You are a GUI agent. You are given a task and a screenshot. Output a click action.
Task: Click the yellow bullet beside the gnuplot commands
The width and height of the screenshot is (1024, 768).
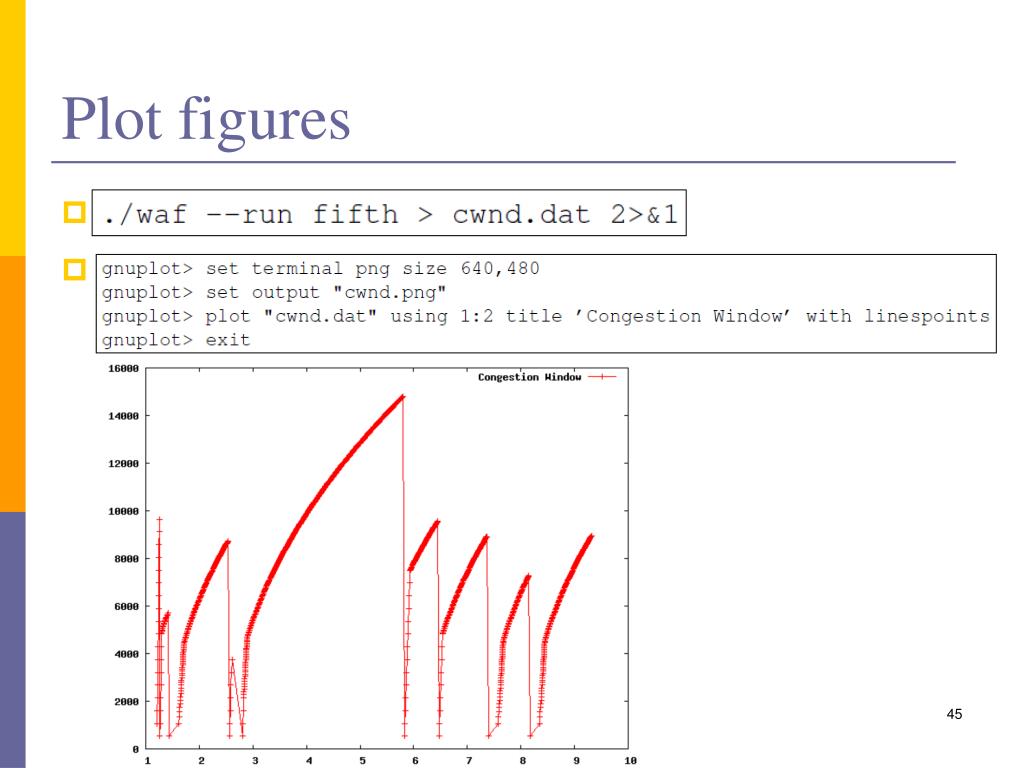[x=74, y=269]
